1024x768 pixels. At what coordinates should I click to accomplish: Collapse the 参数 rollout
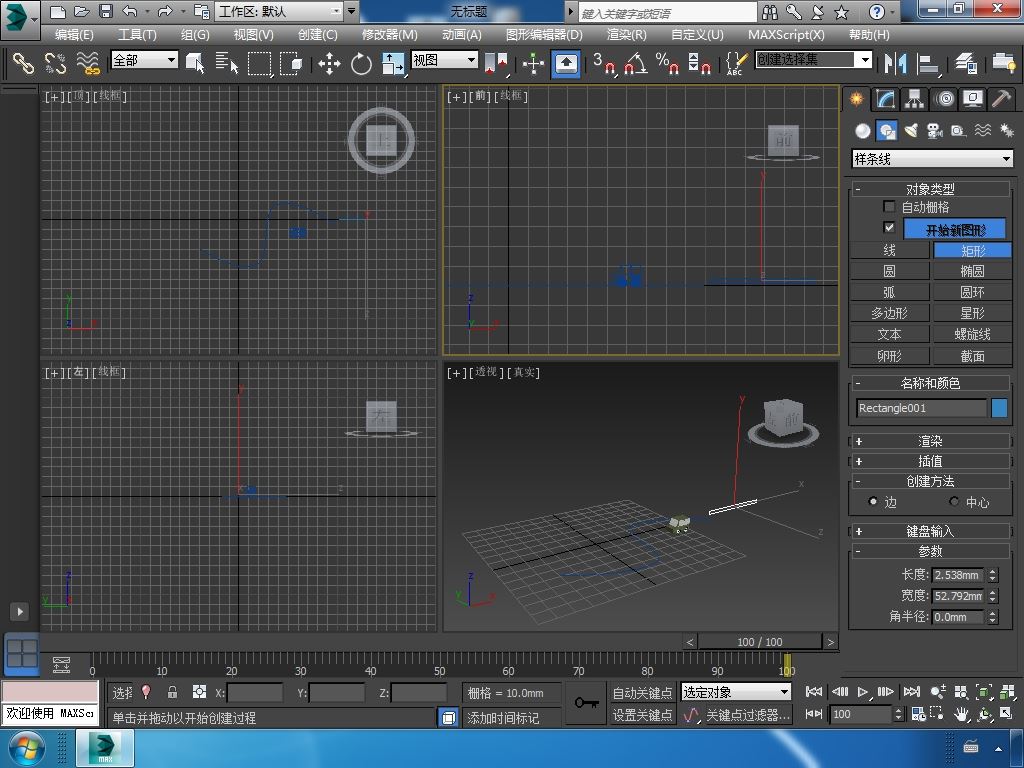(931, 551)
